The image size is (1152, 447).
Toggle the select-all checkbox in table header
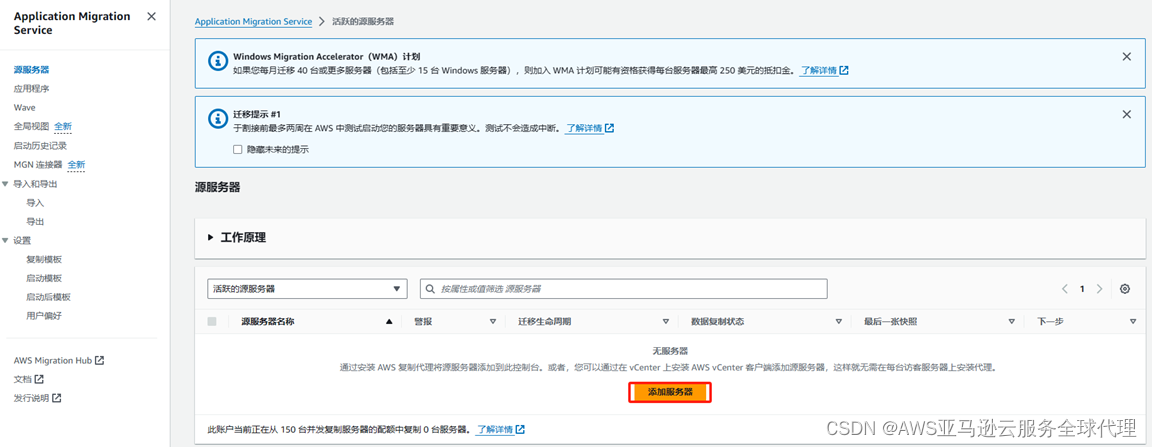(x=212, y=321)
